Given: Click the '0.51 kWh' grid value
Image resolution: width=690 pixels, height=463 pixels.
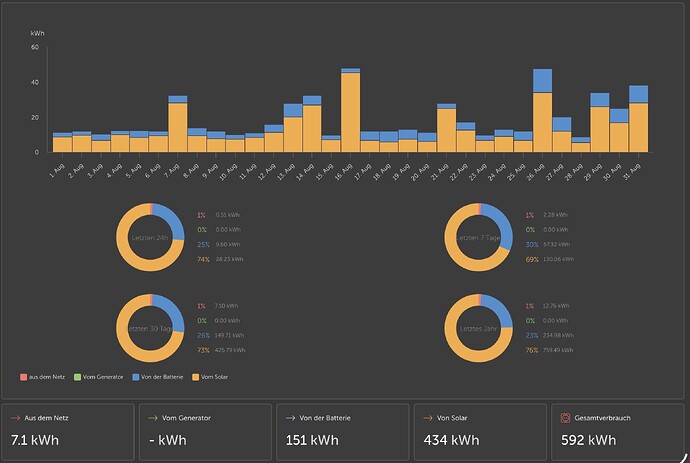Looking at the screenshot, I should [x=228, y=215].
